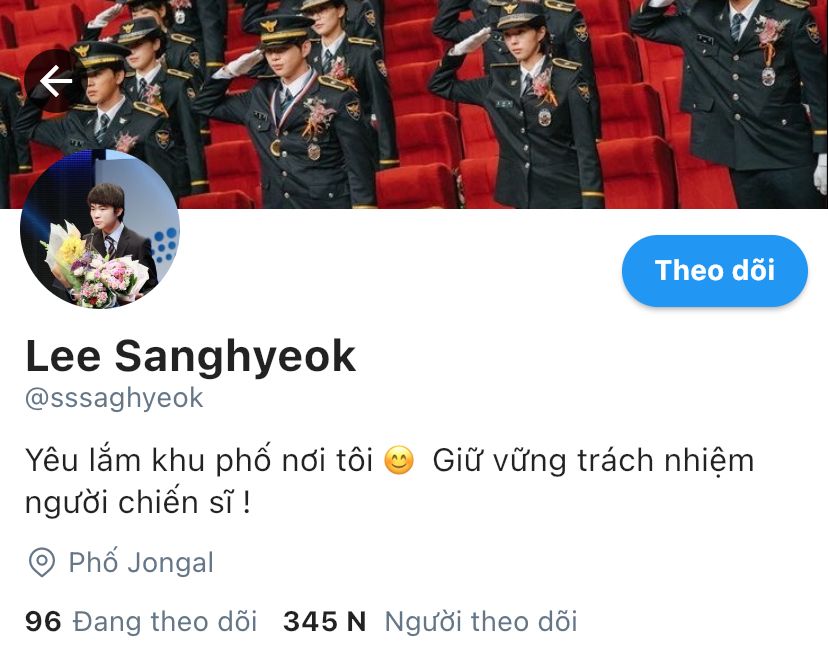828x664 pixels.
Task: Click the Theo dõi follow button
Action: 714,270
